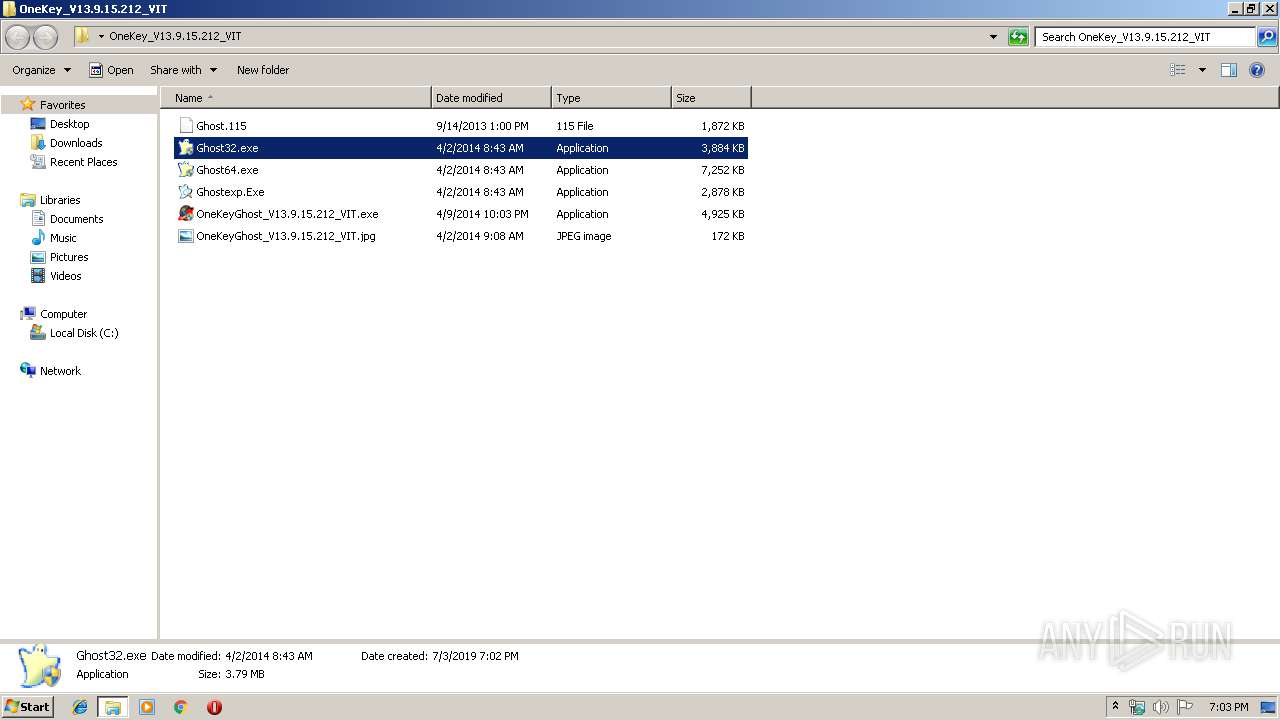This screenshot has height=720, width=1280.
Task: Open the Share with dropdown
Action: coord(183,70)
